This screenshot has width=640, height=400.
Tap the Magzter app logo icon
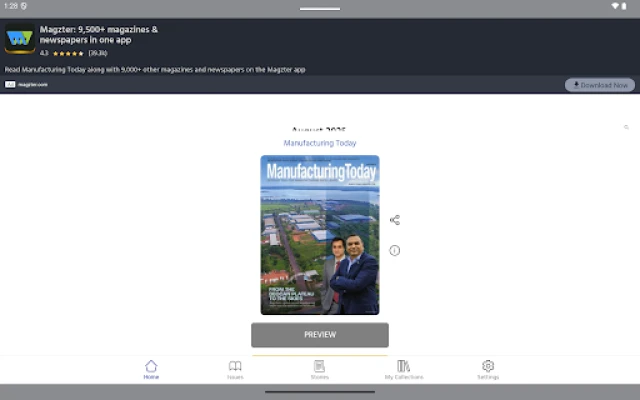pyautogui.click(x=20, y=40)
